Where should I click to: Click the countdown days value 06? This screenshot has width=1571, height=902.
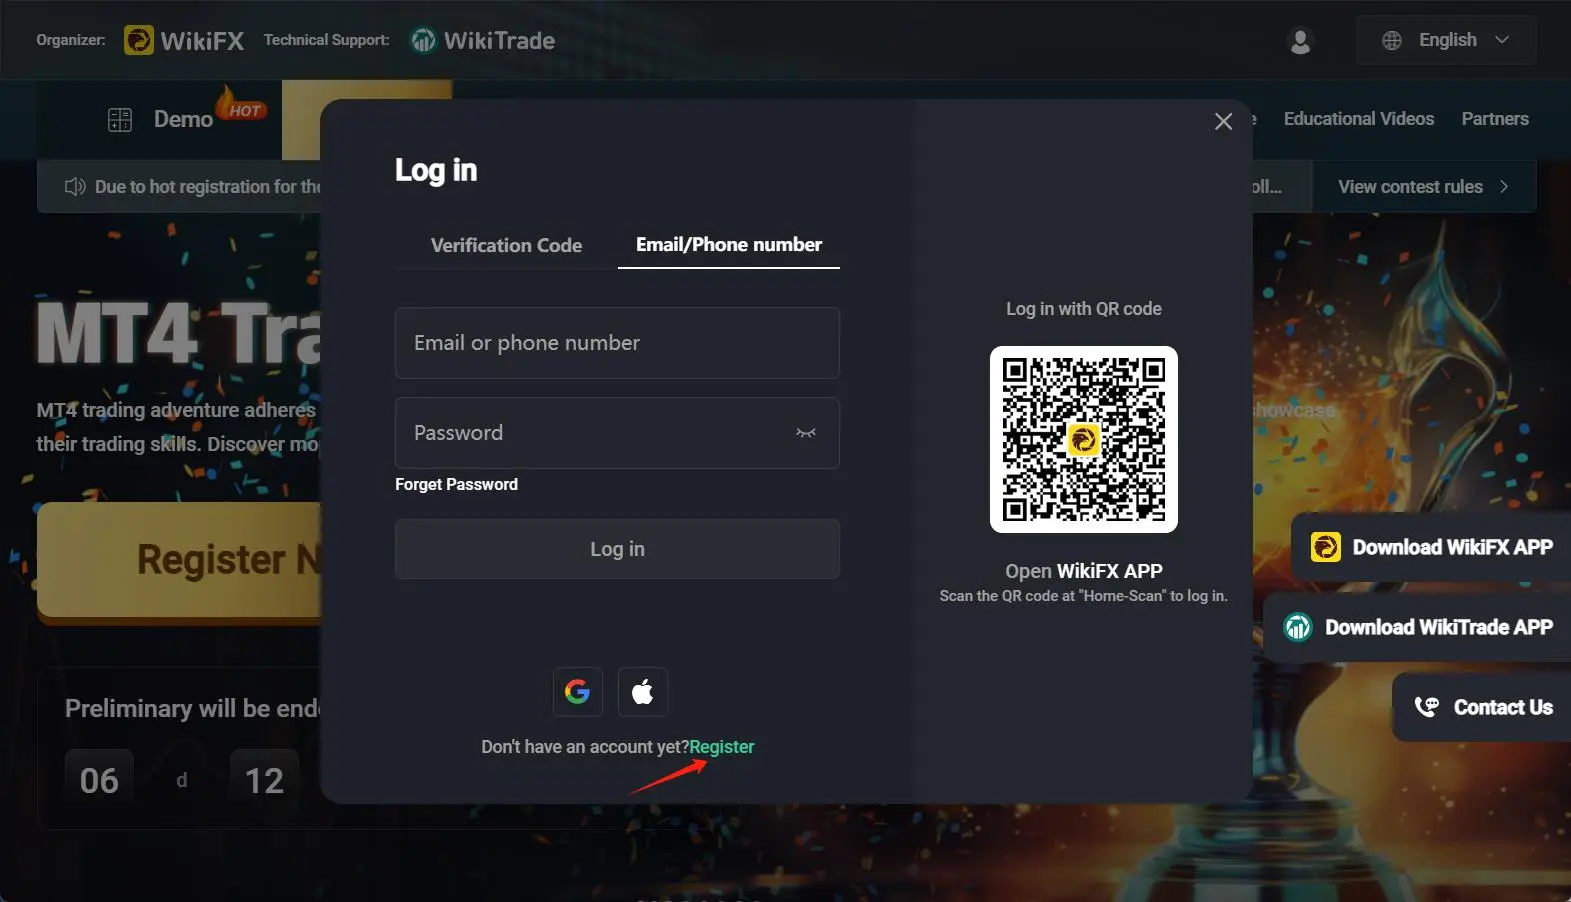(x=99, y=780)
